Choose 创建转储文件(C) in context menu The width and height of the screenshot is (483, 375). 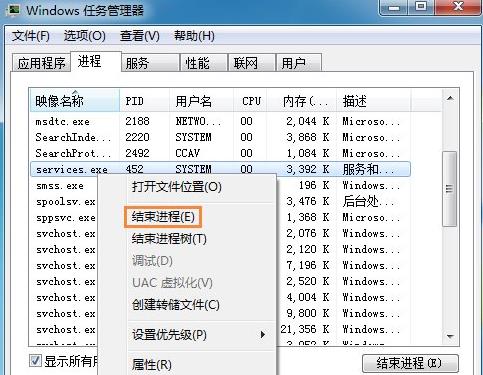(x=176, y=305)
